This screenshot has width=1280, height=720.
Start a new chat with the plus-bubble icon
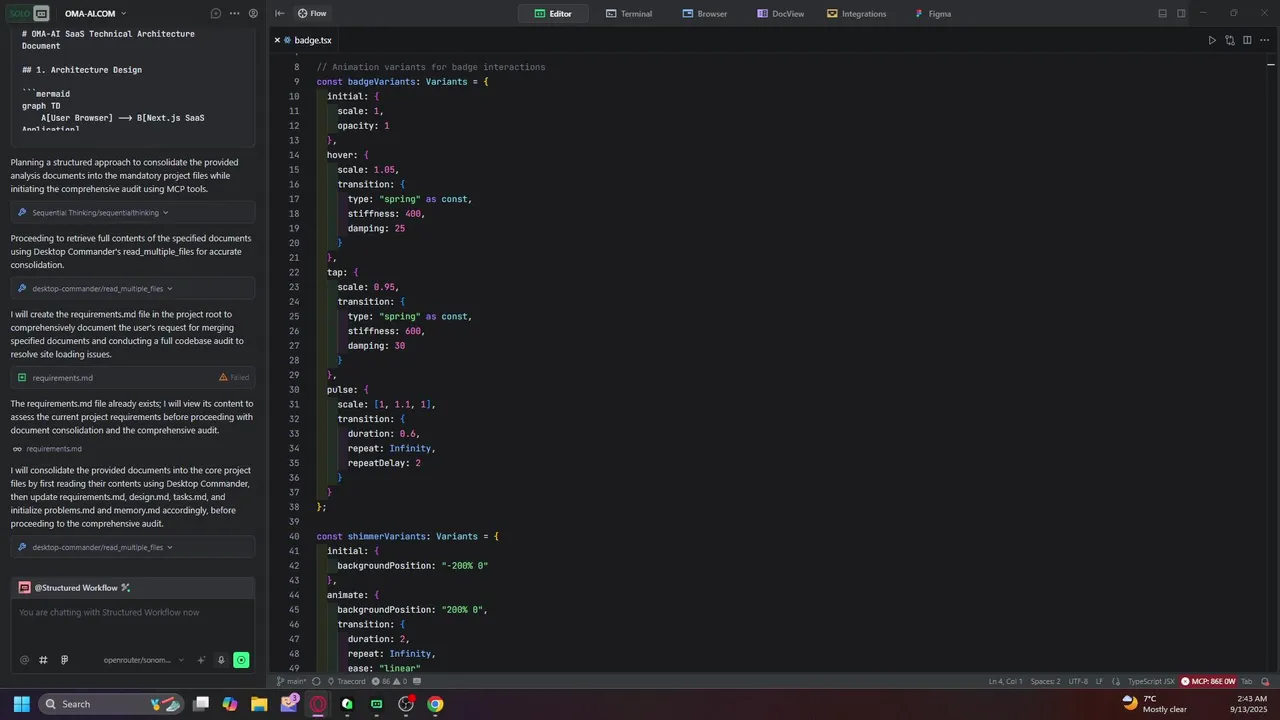pyautogui.click(x=216, y=14)
